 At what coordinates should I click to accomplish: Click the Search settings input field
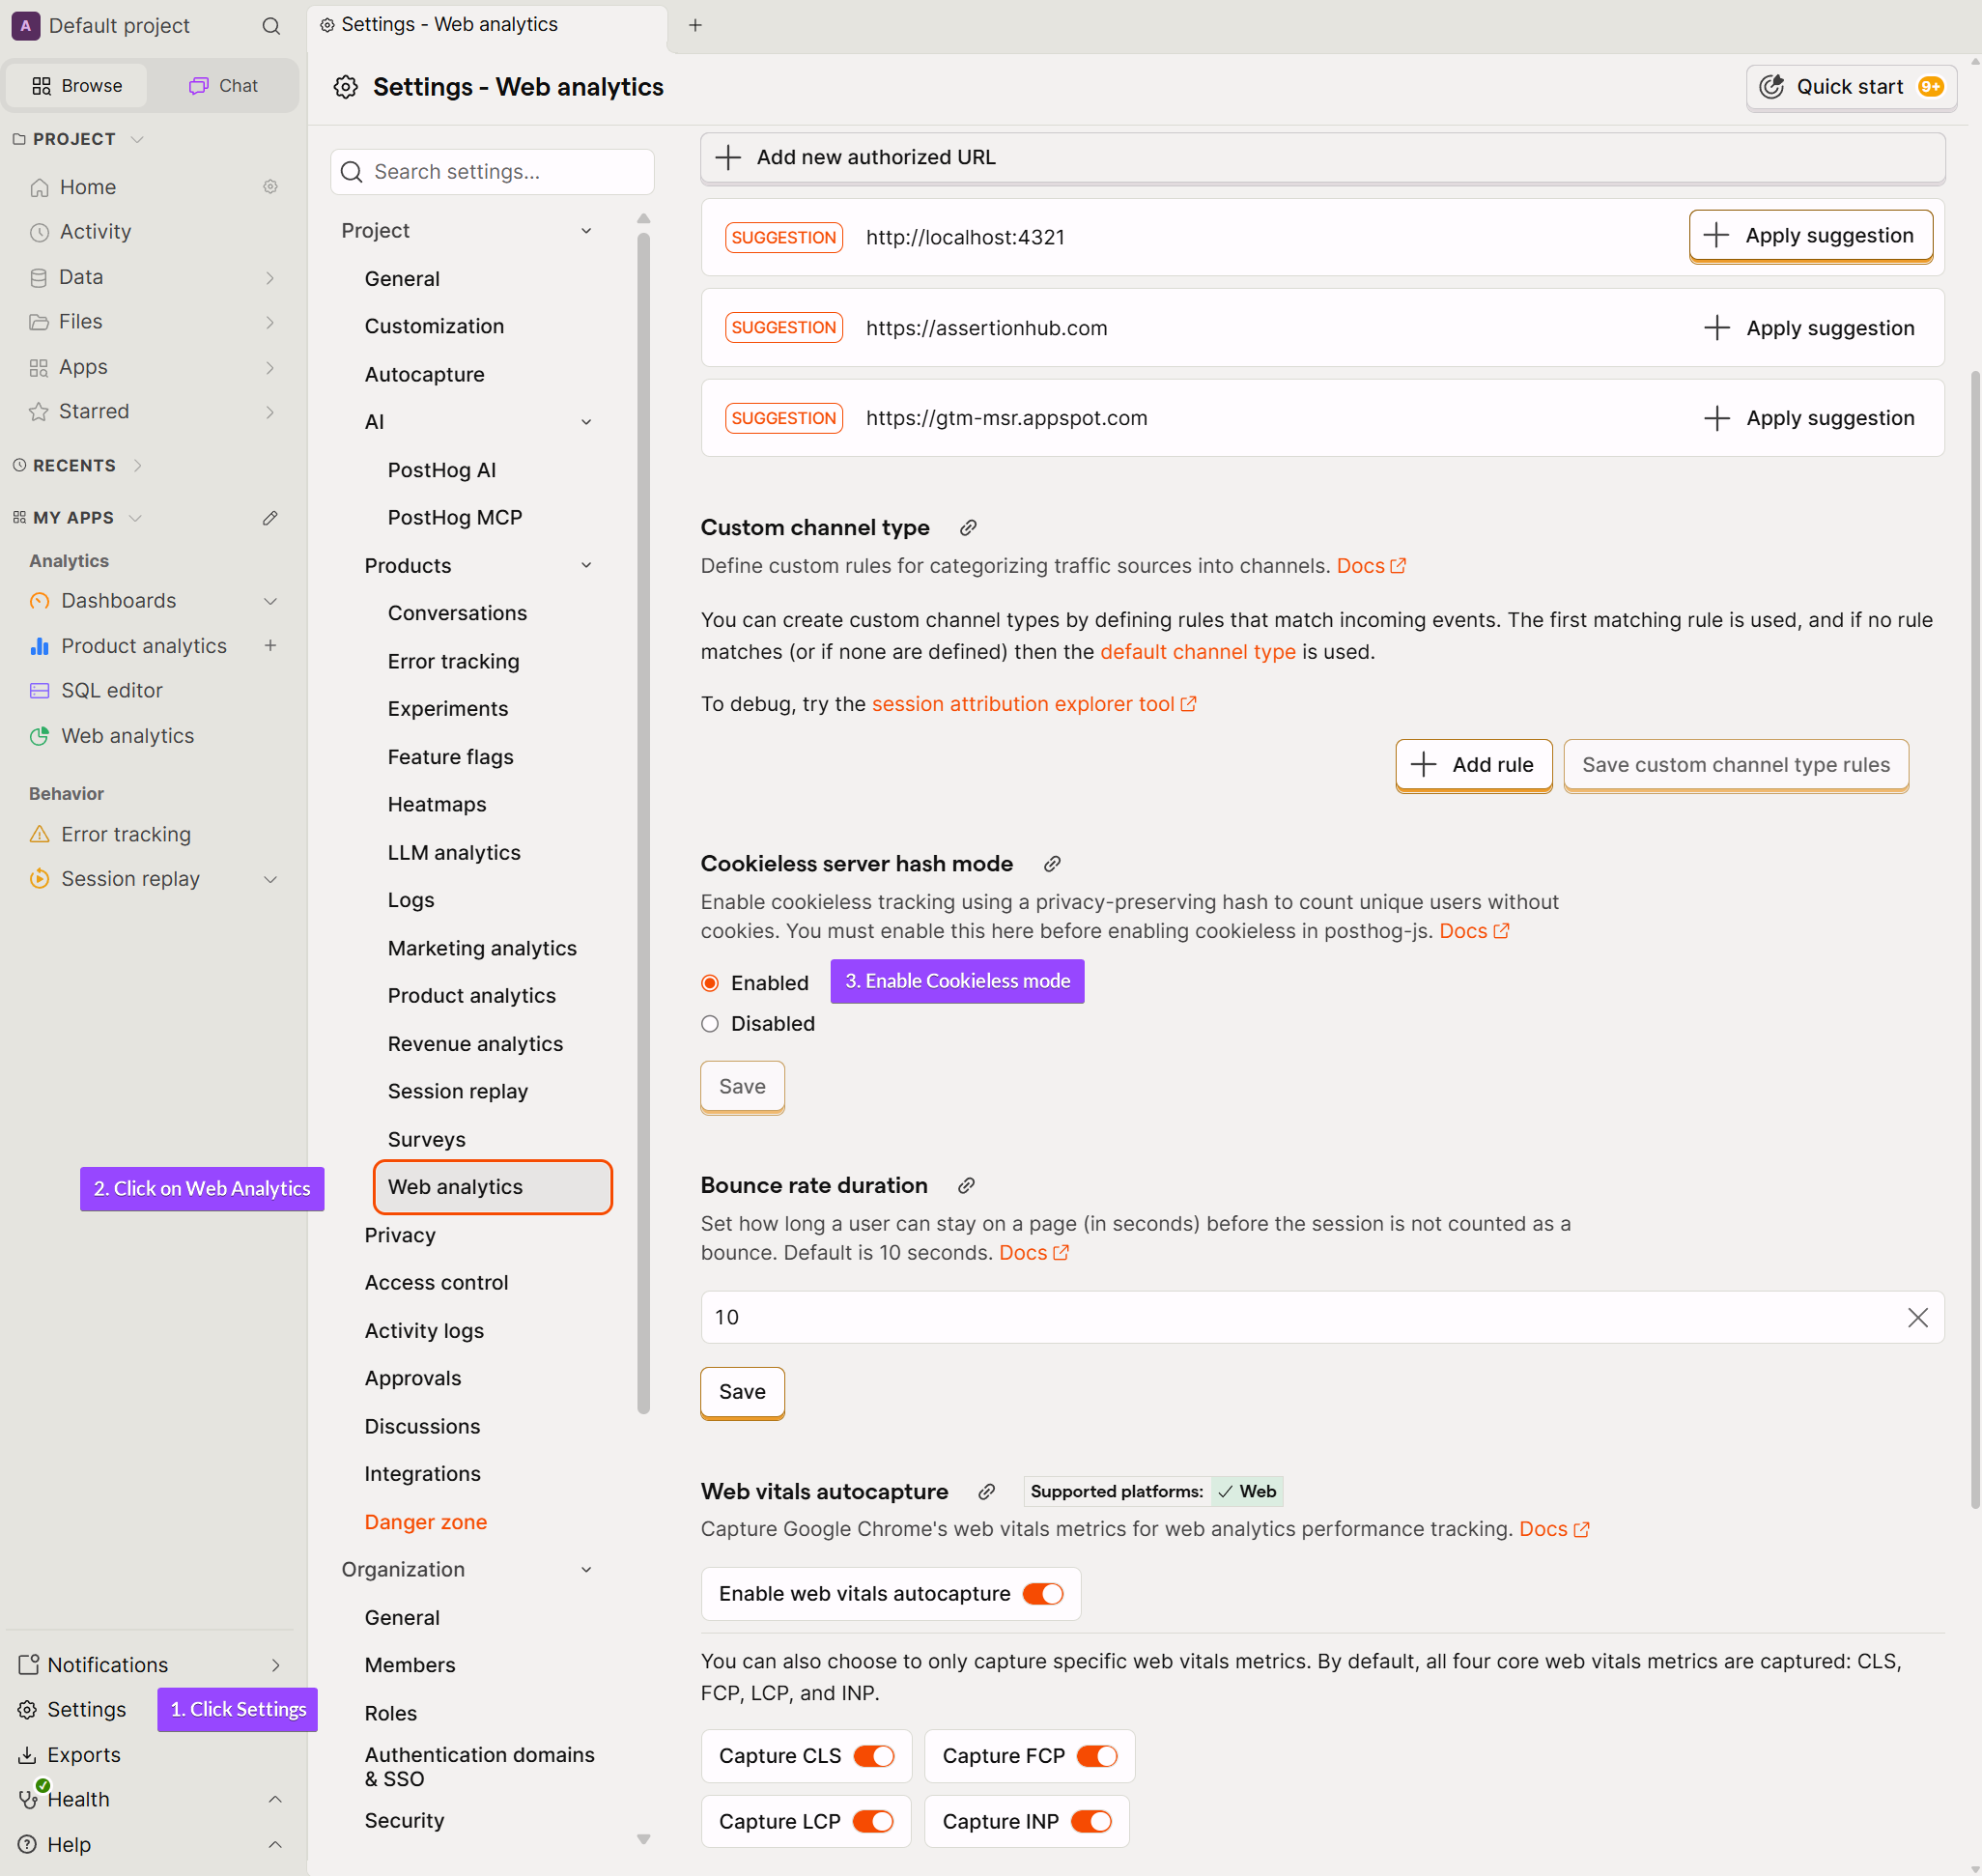pos(492,171)
